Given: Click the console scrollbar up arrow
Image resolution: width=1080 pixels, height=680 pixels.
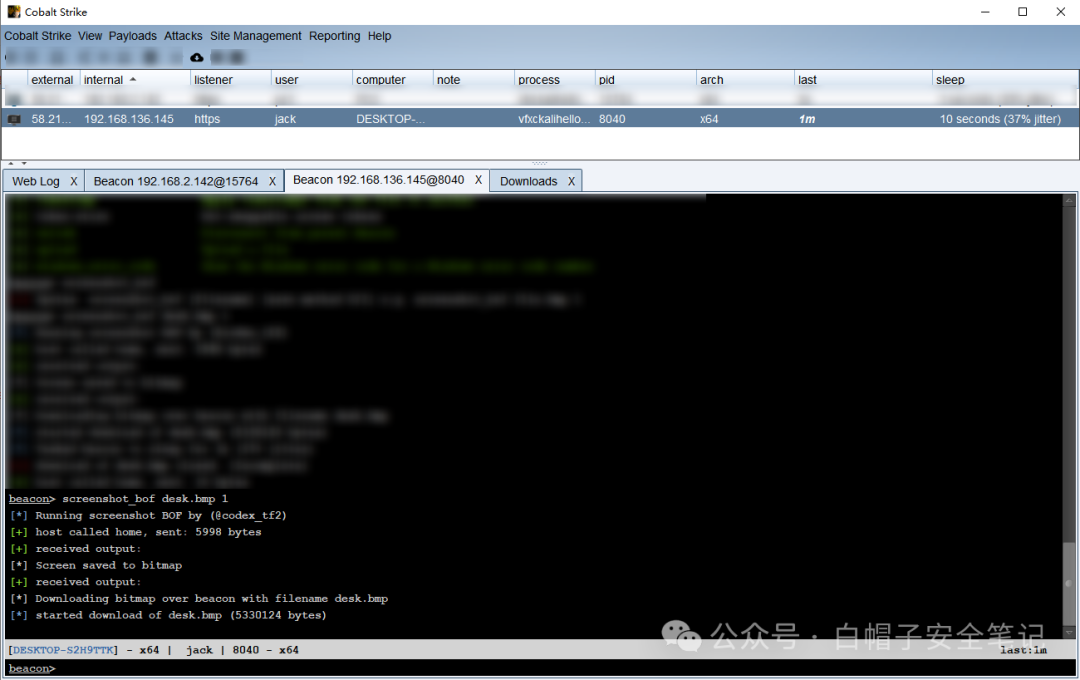Looking at the screenshot, I should [1069, 200].
